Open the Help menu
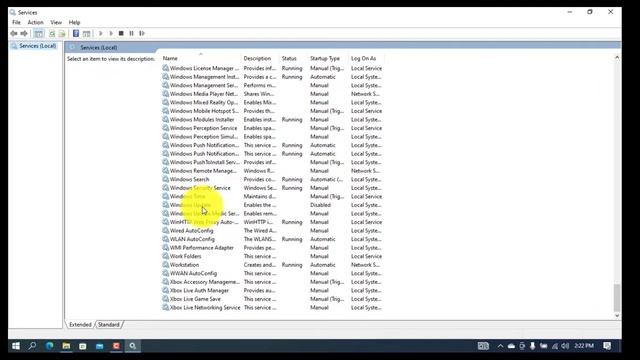 (x=74, y=22)
